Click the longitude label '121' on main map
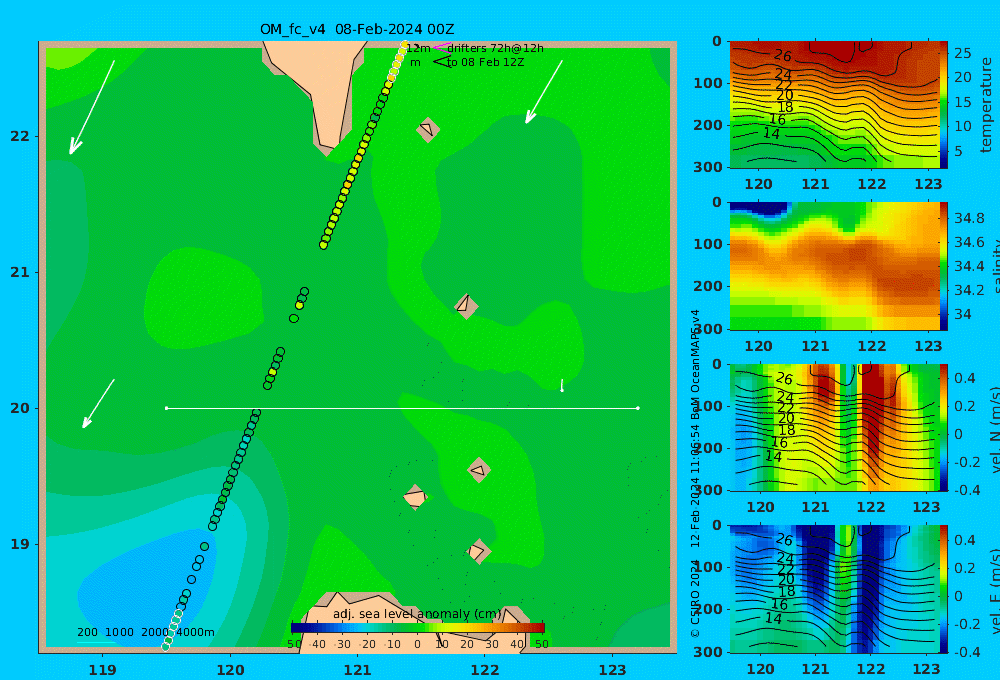The width and height of the screenshot is (1000, 680). coord(358,670)
